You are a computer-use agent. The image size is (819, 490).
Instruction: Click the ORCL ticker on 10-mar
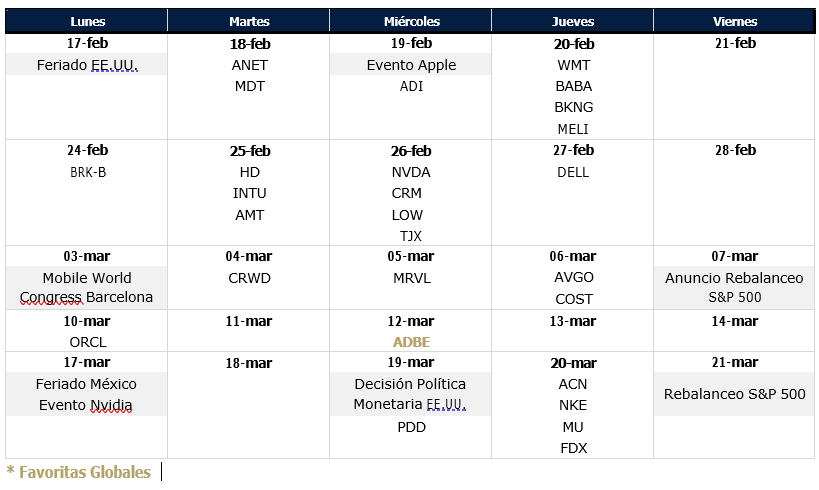pos(88,342)
